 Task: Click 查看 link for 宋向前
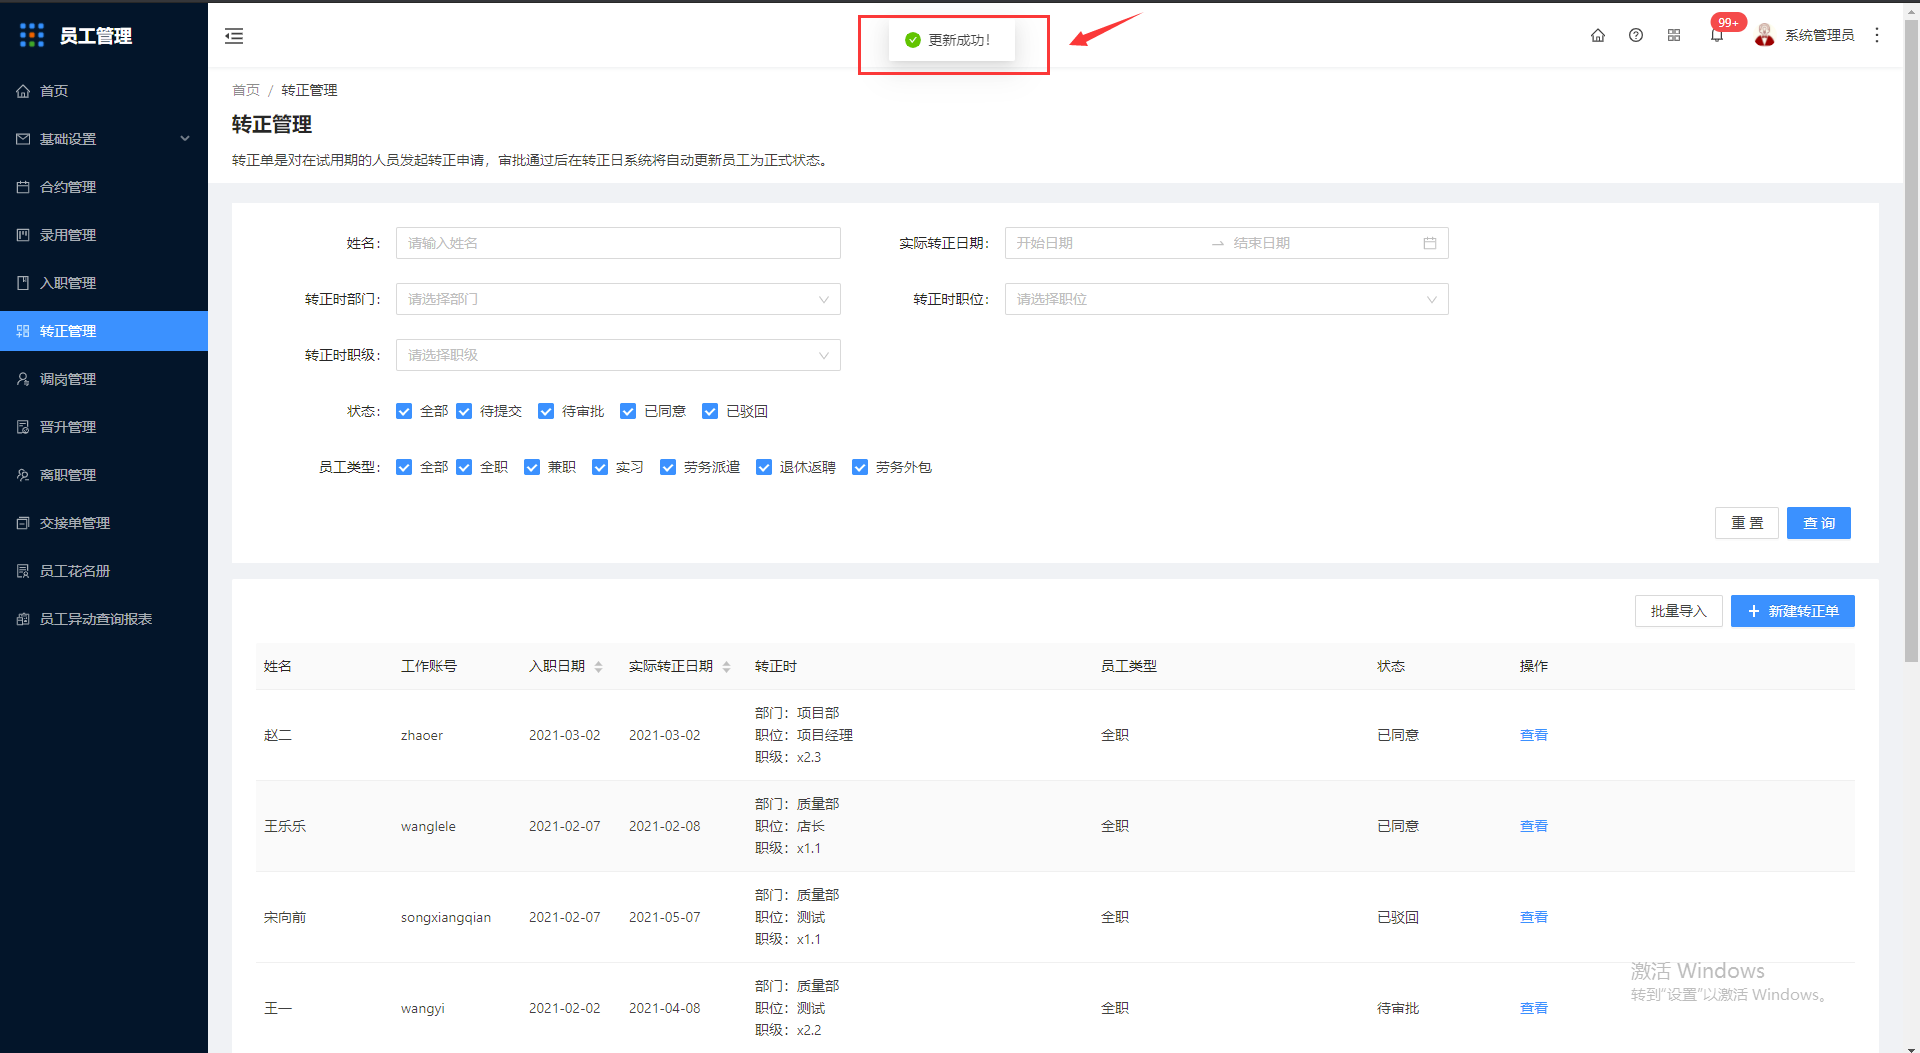[x=1534, y=917]
